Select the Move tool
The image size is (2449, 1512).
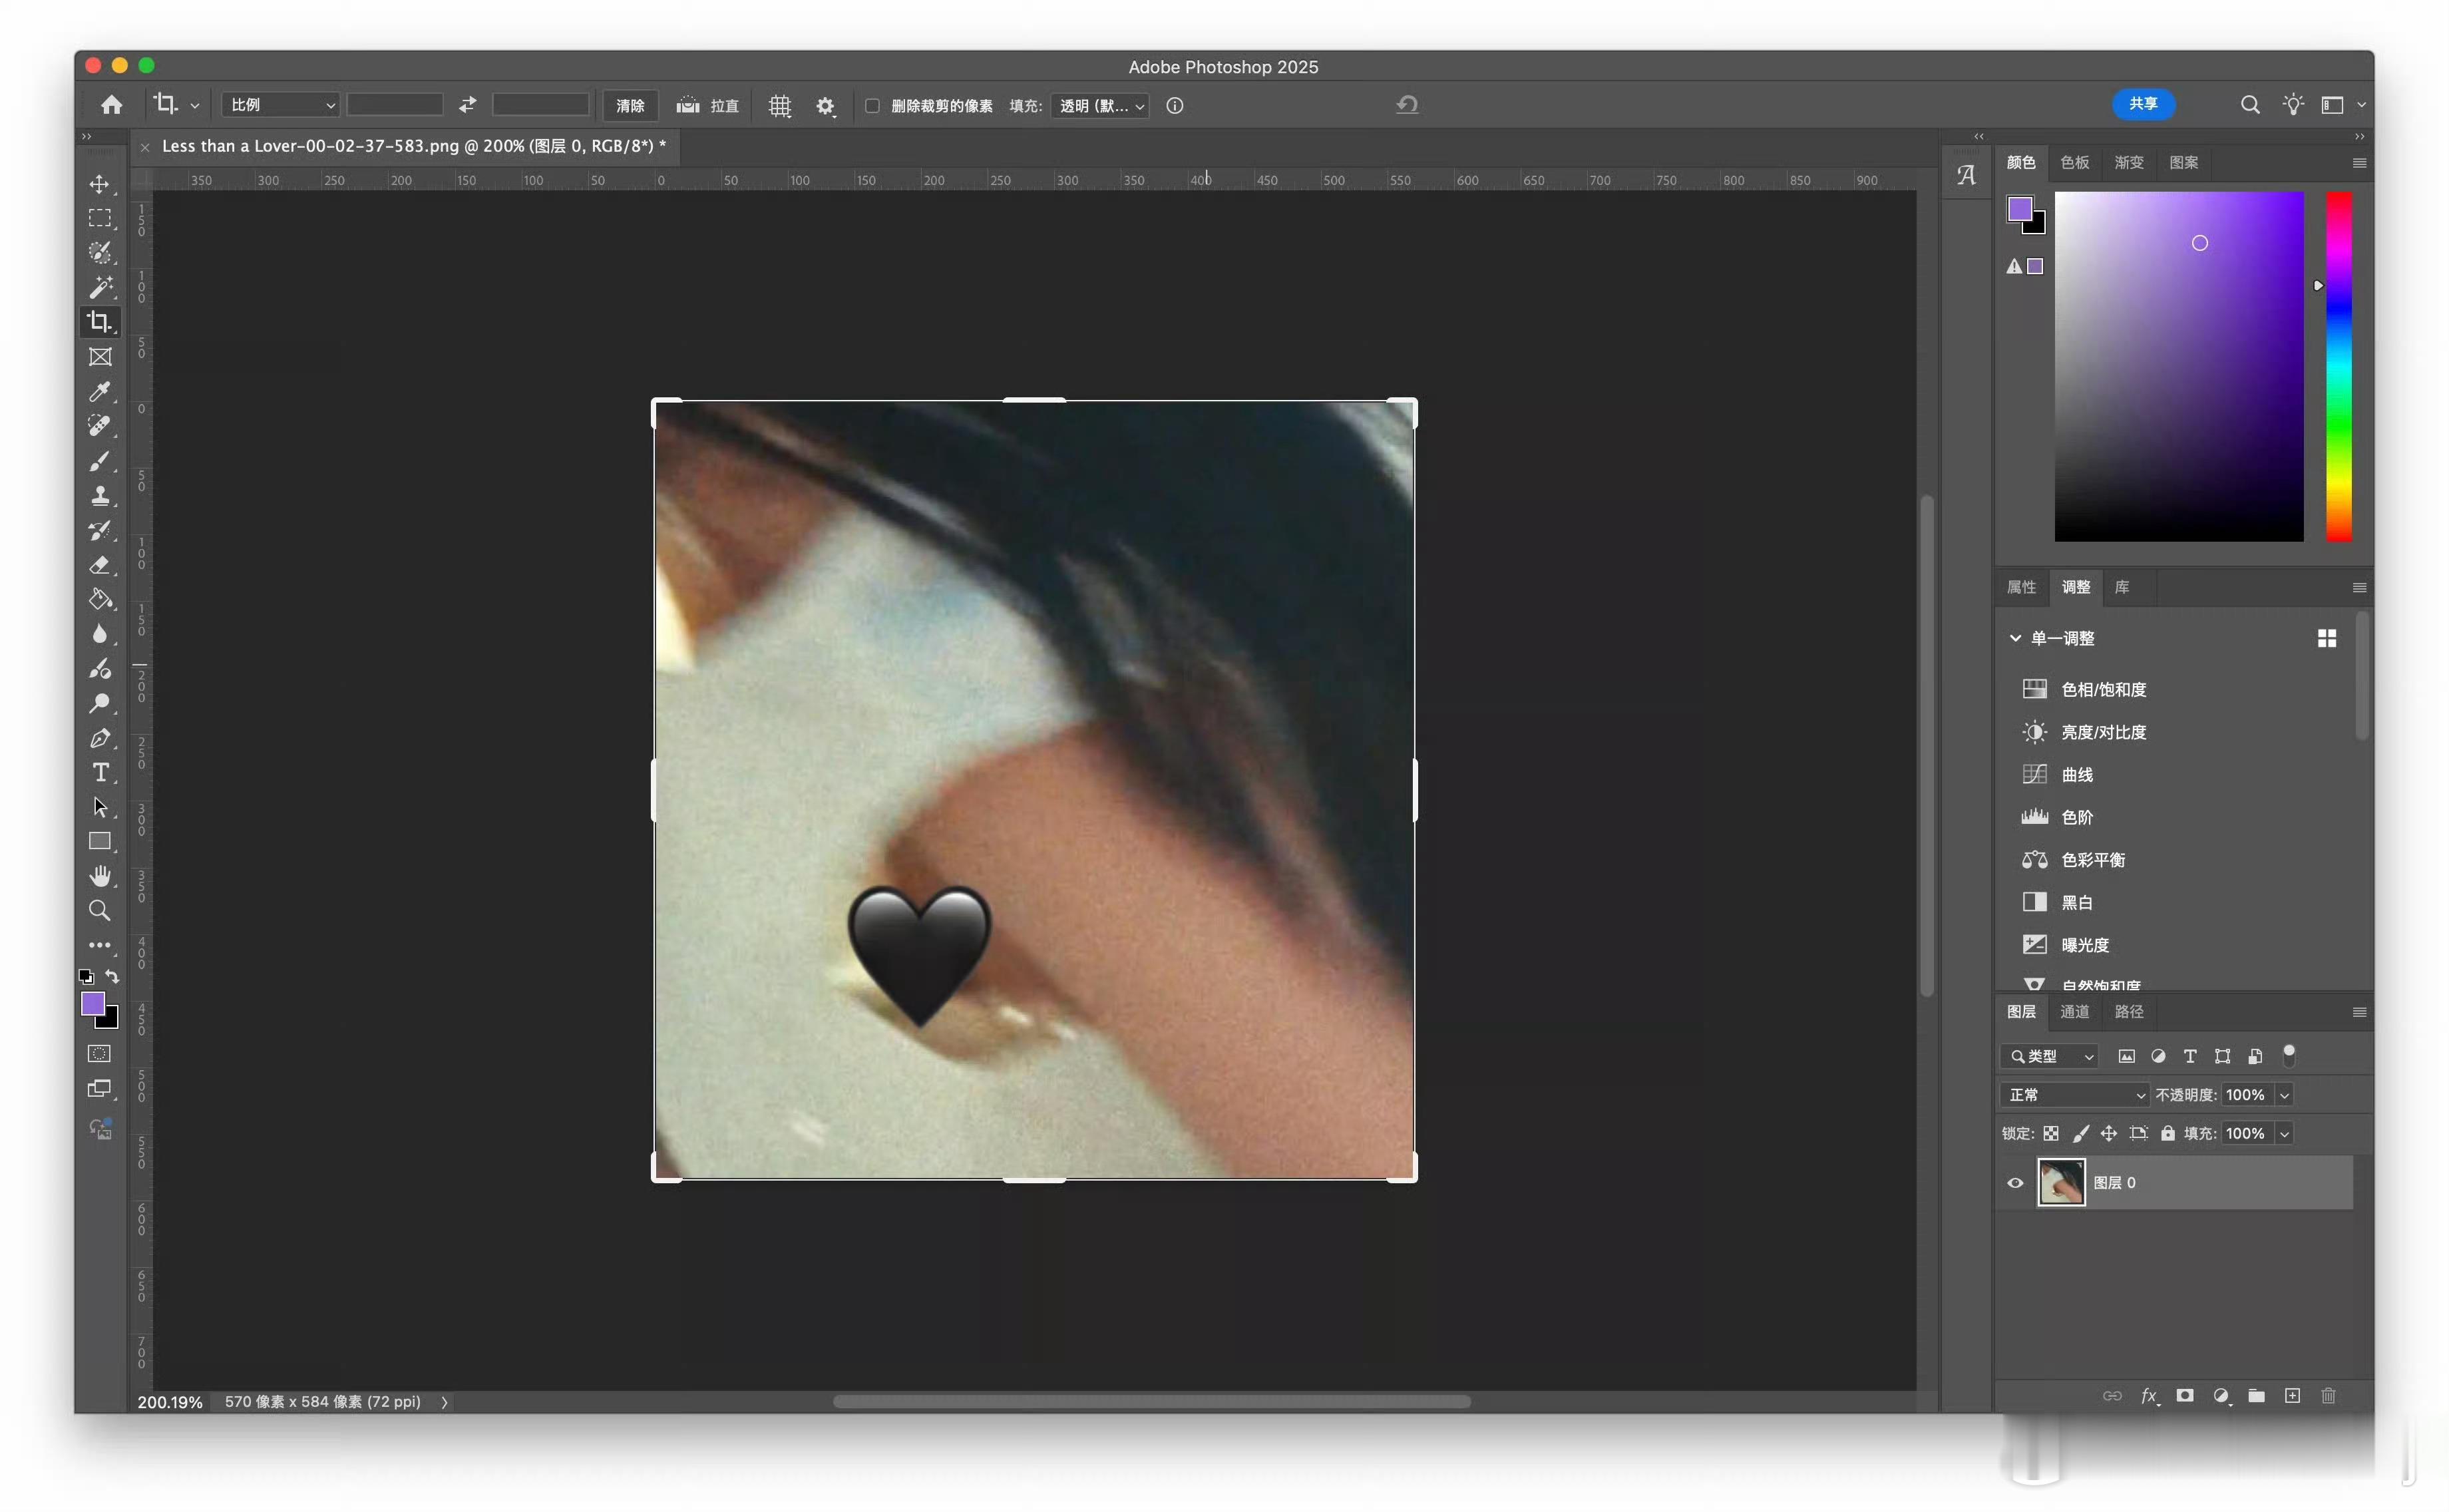(100, 184)
